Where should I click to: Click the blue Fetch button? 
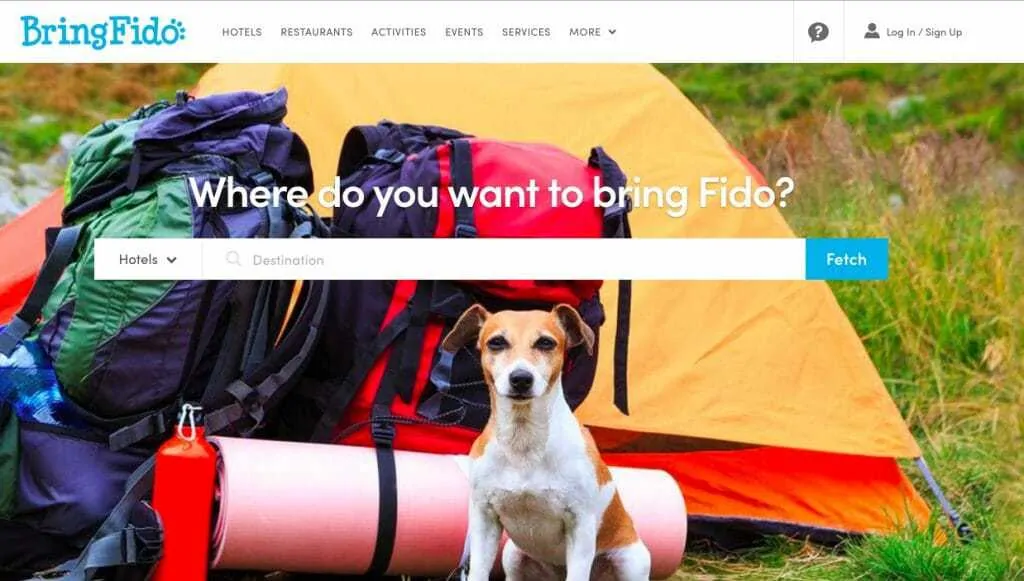(x=846, y=259)
